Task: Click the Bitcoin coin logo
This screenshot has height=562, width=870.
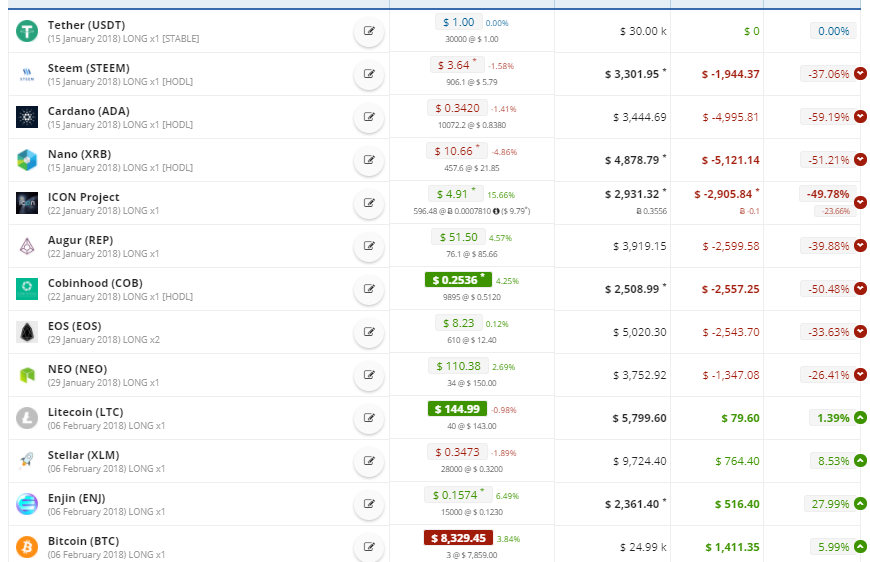Action: coord(27,547)
